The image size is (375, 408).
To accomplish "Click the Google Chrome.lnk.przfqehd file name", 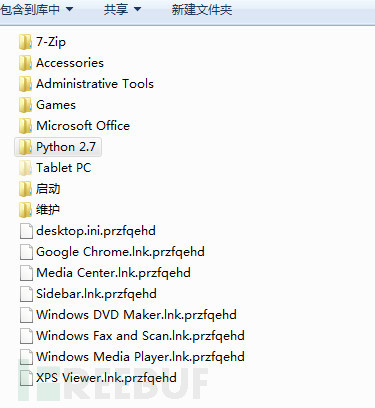I will [120, 252].
